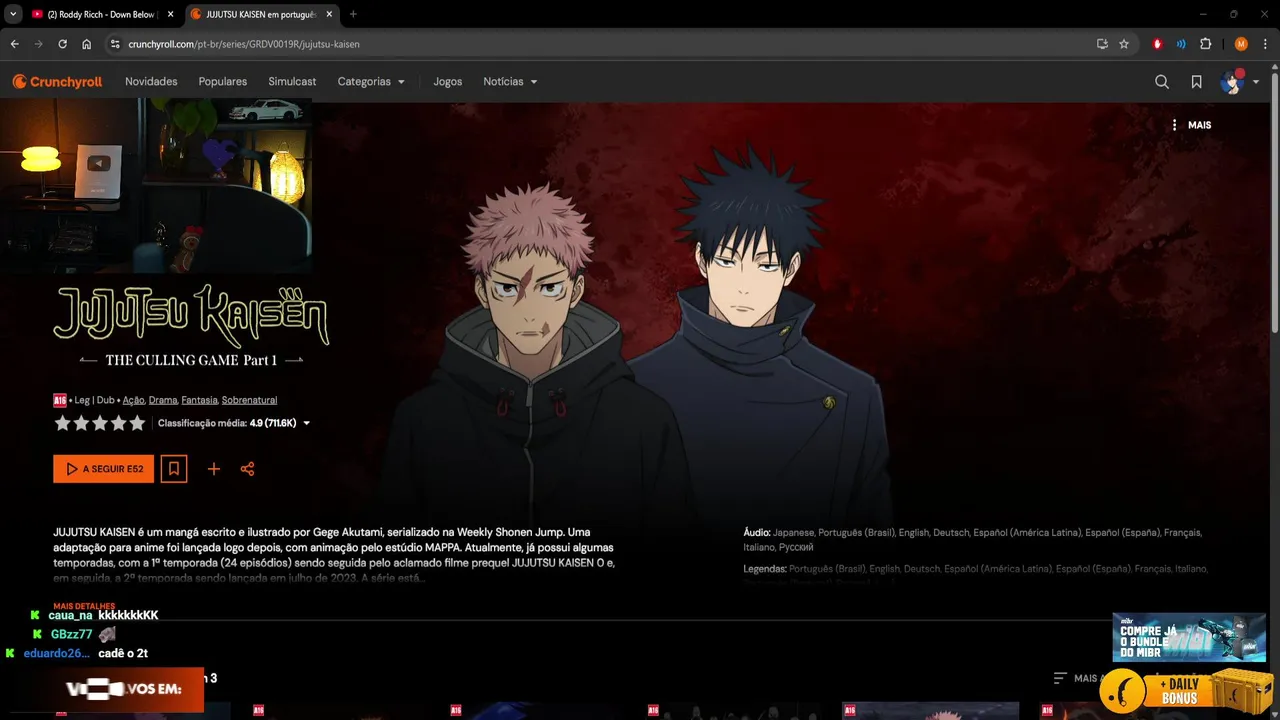Screen dimensions: 1280x720
Task: Reload the page with the refresh icon
Action: [62, 44]
